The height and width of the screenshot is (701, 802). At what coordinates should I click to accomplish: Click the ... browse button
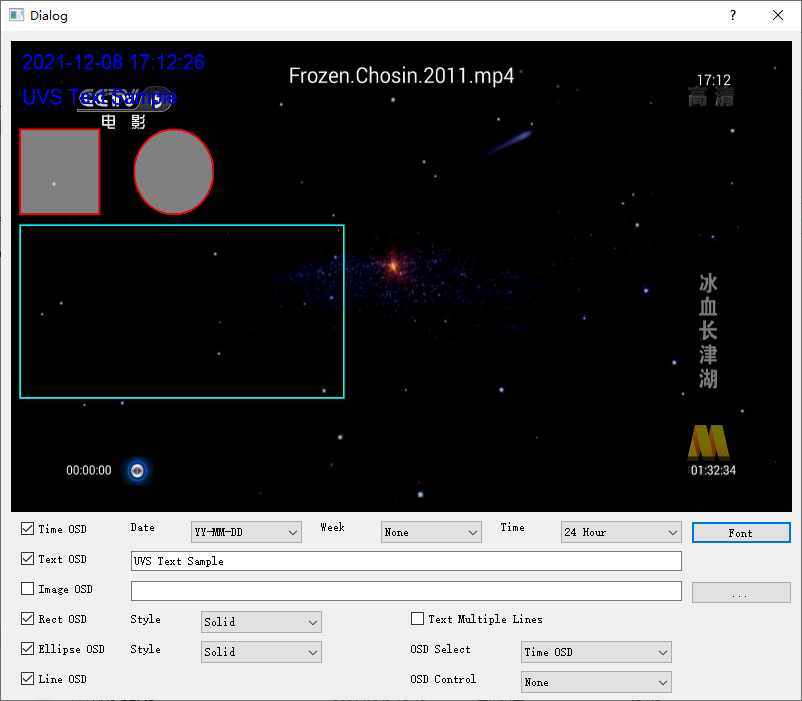click(741, 592)
